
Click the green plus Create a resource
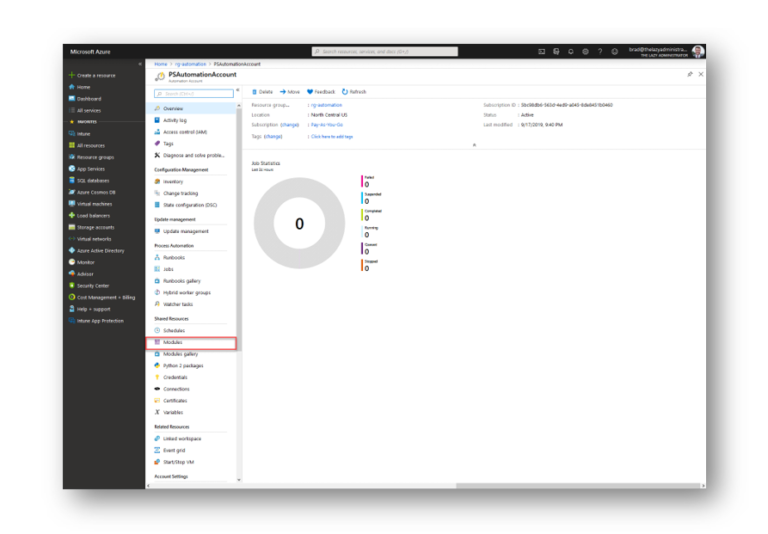[x=72, y=75]
